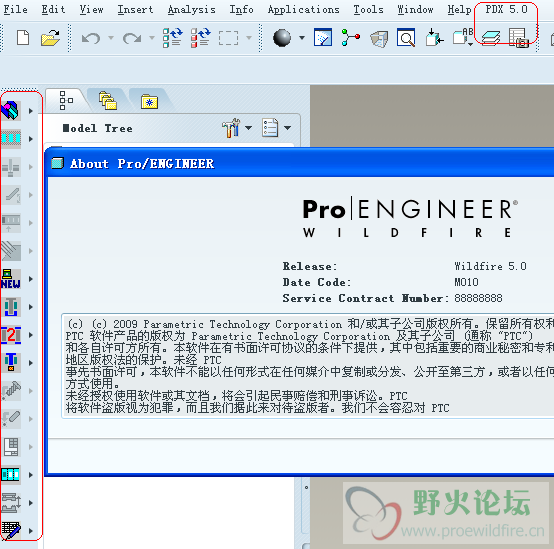Toggle the spin center icon
The width and height of the screenshot is (554, 549).
350,38
